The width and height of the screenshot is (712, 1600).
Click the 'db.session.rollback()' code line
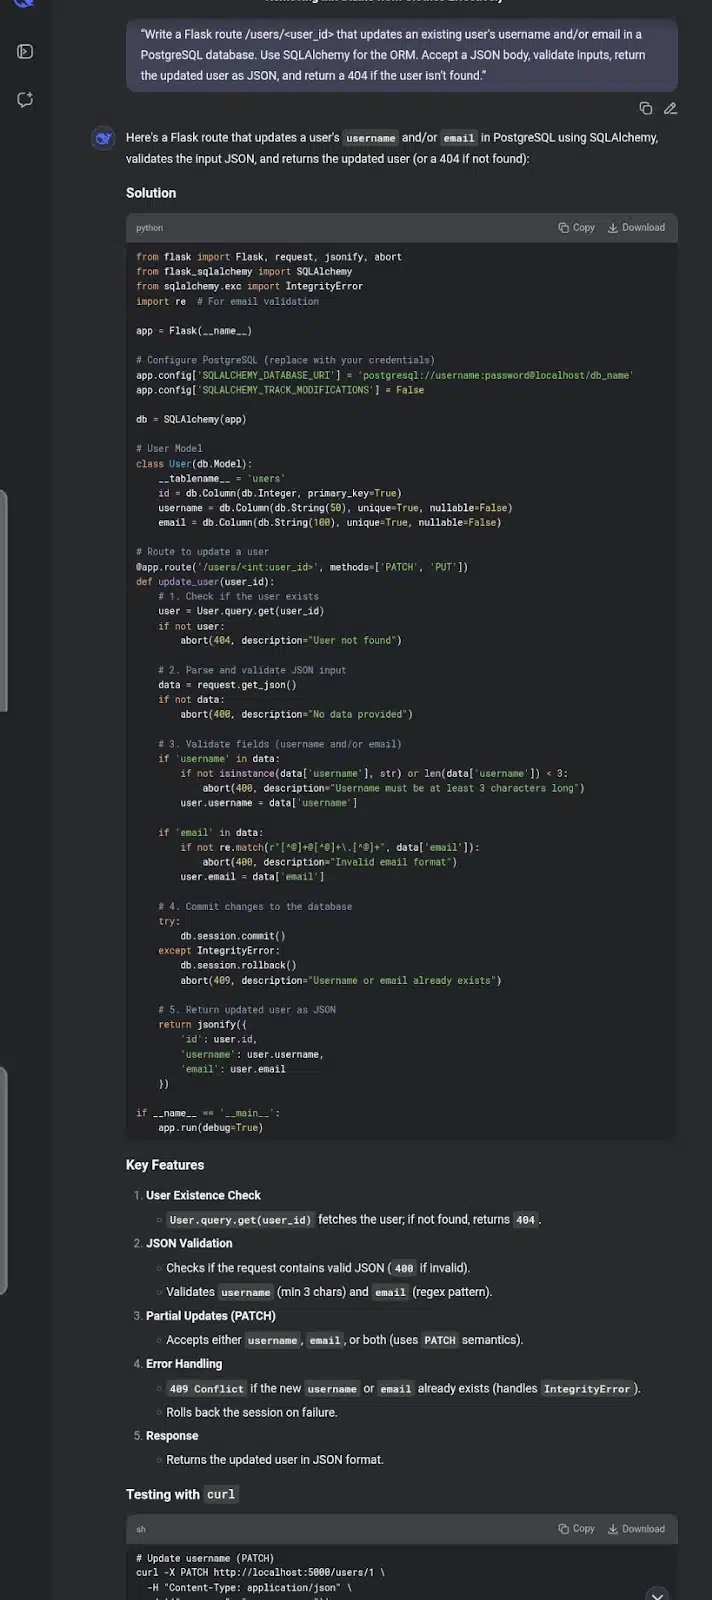(x=238, y=966)
